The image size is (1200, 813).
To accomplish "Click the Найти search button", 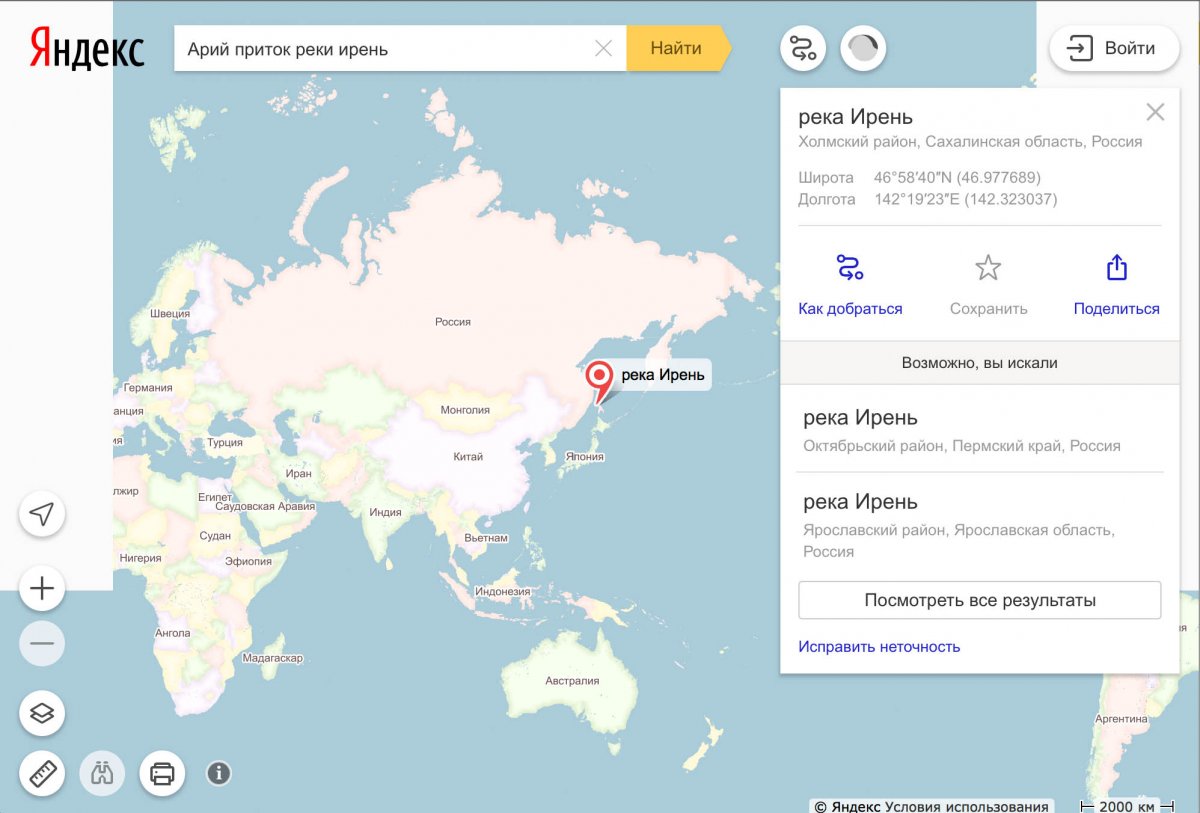I will coord(678,48).
